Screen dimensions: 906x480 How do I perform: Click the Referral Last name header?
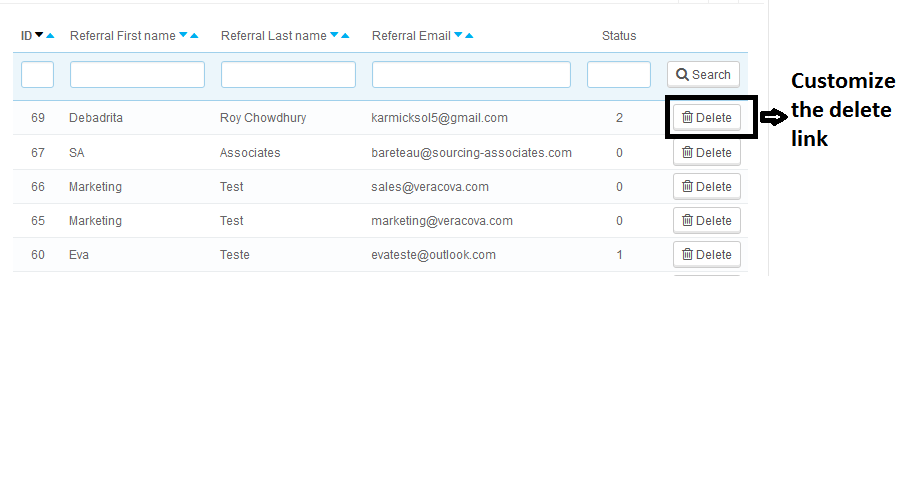pyautogui.click(x=273, y=36)
